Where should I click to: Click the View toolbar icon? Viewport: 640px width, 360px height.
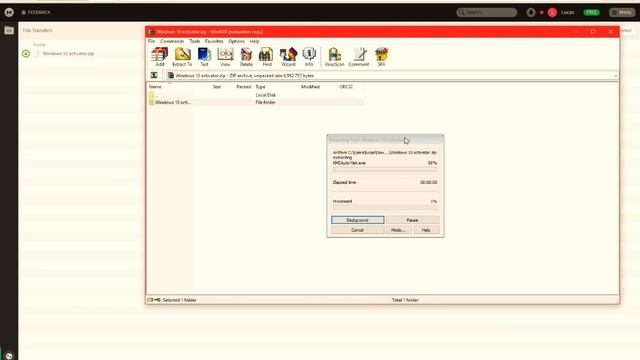point(225,57)
